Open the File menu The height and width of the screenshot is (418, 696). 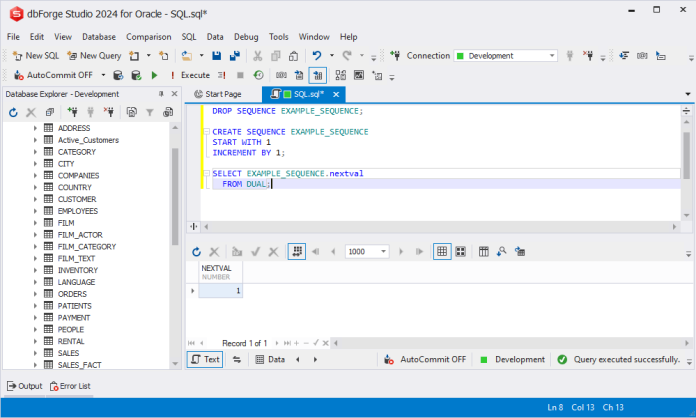click(13, 37)
